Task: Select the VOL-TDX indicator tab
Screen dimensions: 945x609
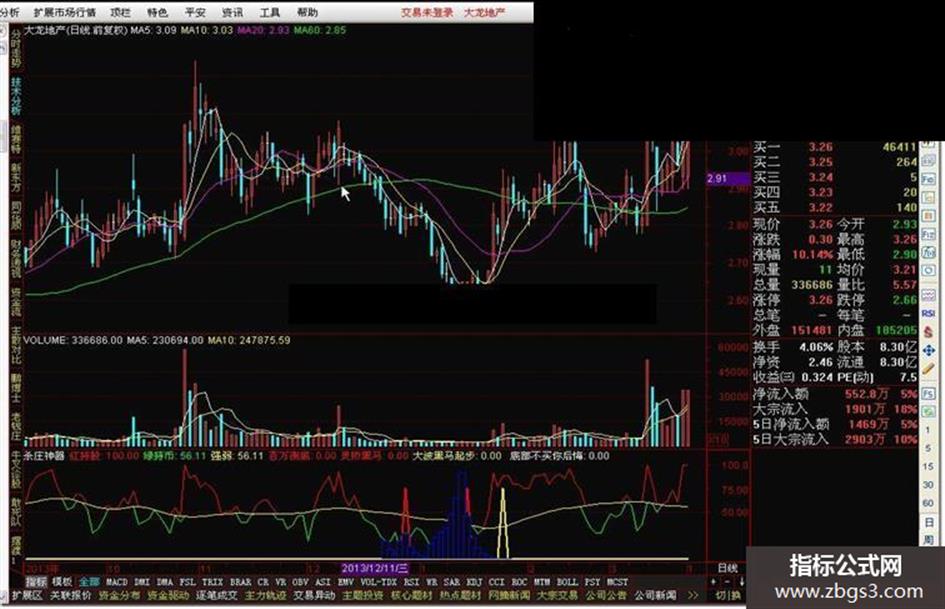Action: 378,582
